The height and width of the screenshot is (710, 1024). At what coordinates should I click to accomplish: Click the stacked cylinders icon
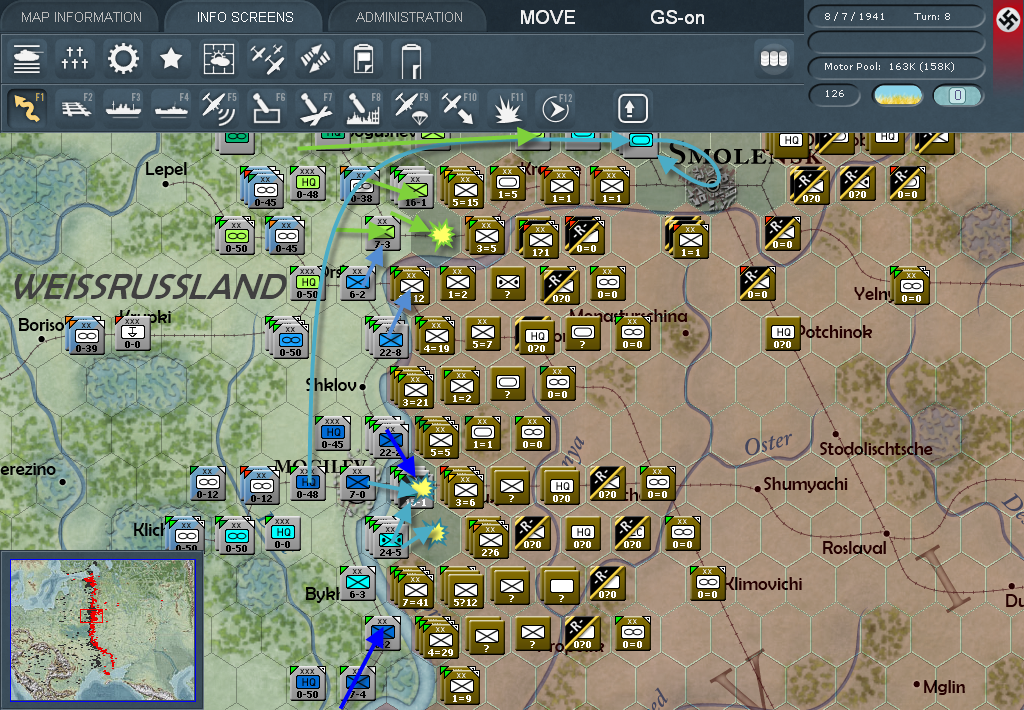[x=774, y=59]
